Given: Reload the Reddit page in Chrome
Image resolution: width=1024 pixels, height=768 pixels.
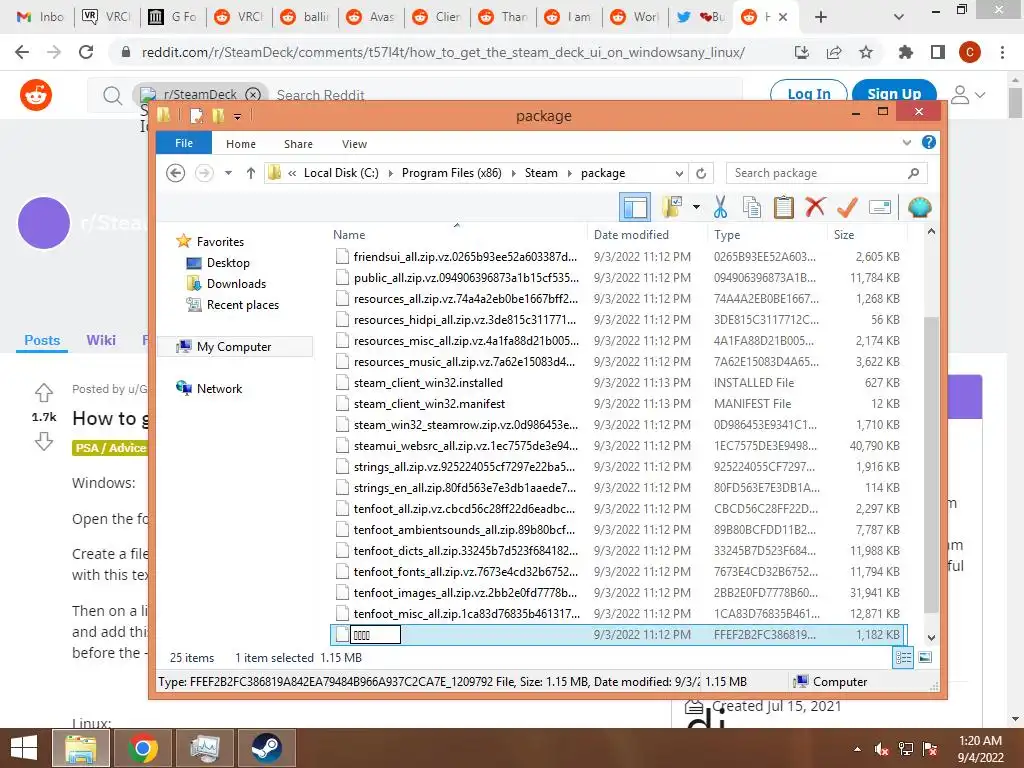Looking at the screenshot, I should pos(86,52).
